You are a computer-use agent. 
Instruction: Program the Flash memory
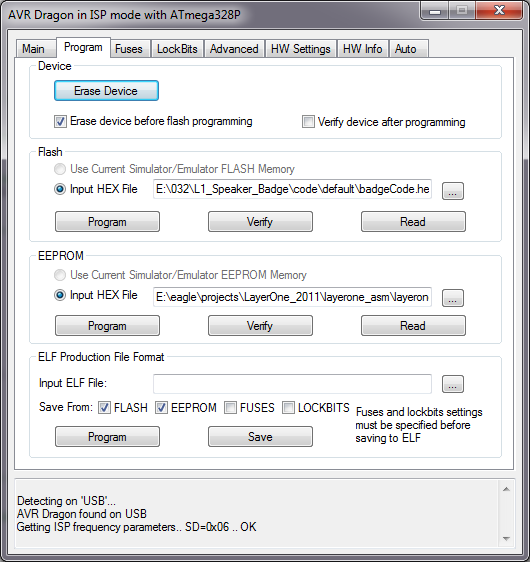[x=107, y=222]
